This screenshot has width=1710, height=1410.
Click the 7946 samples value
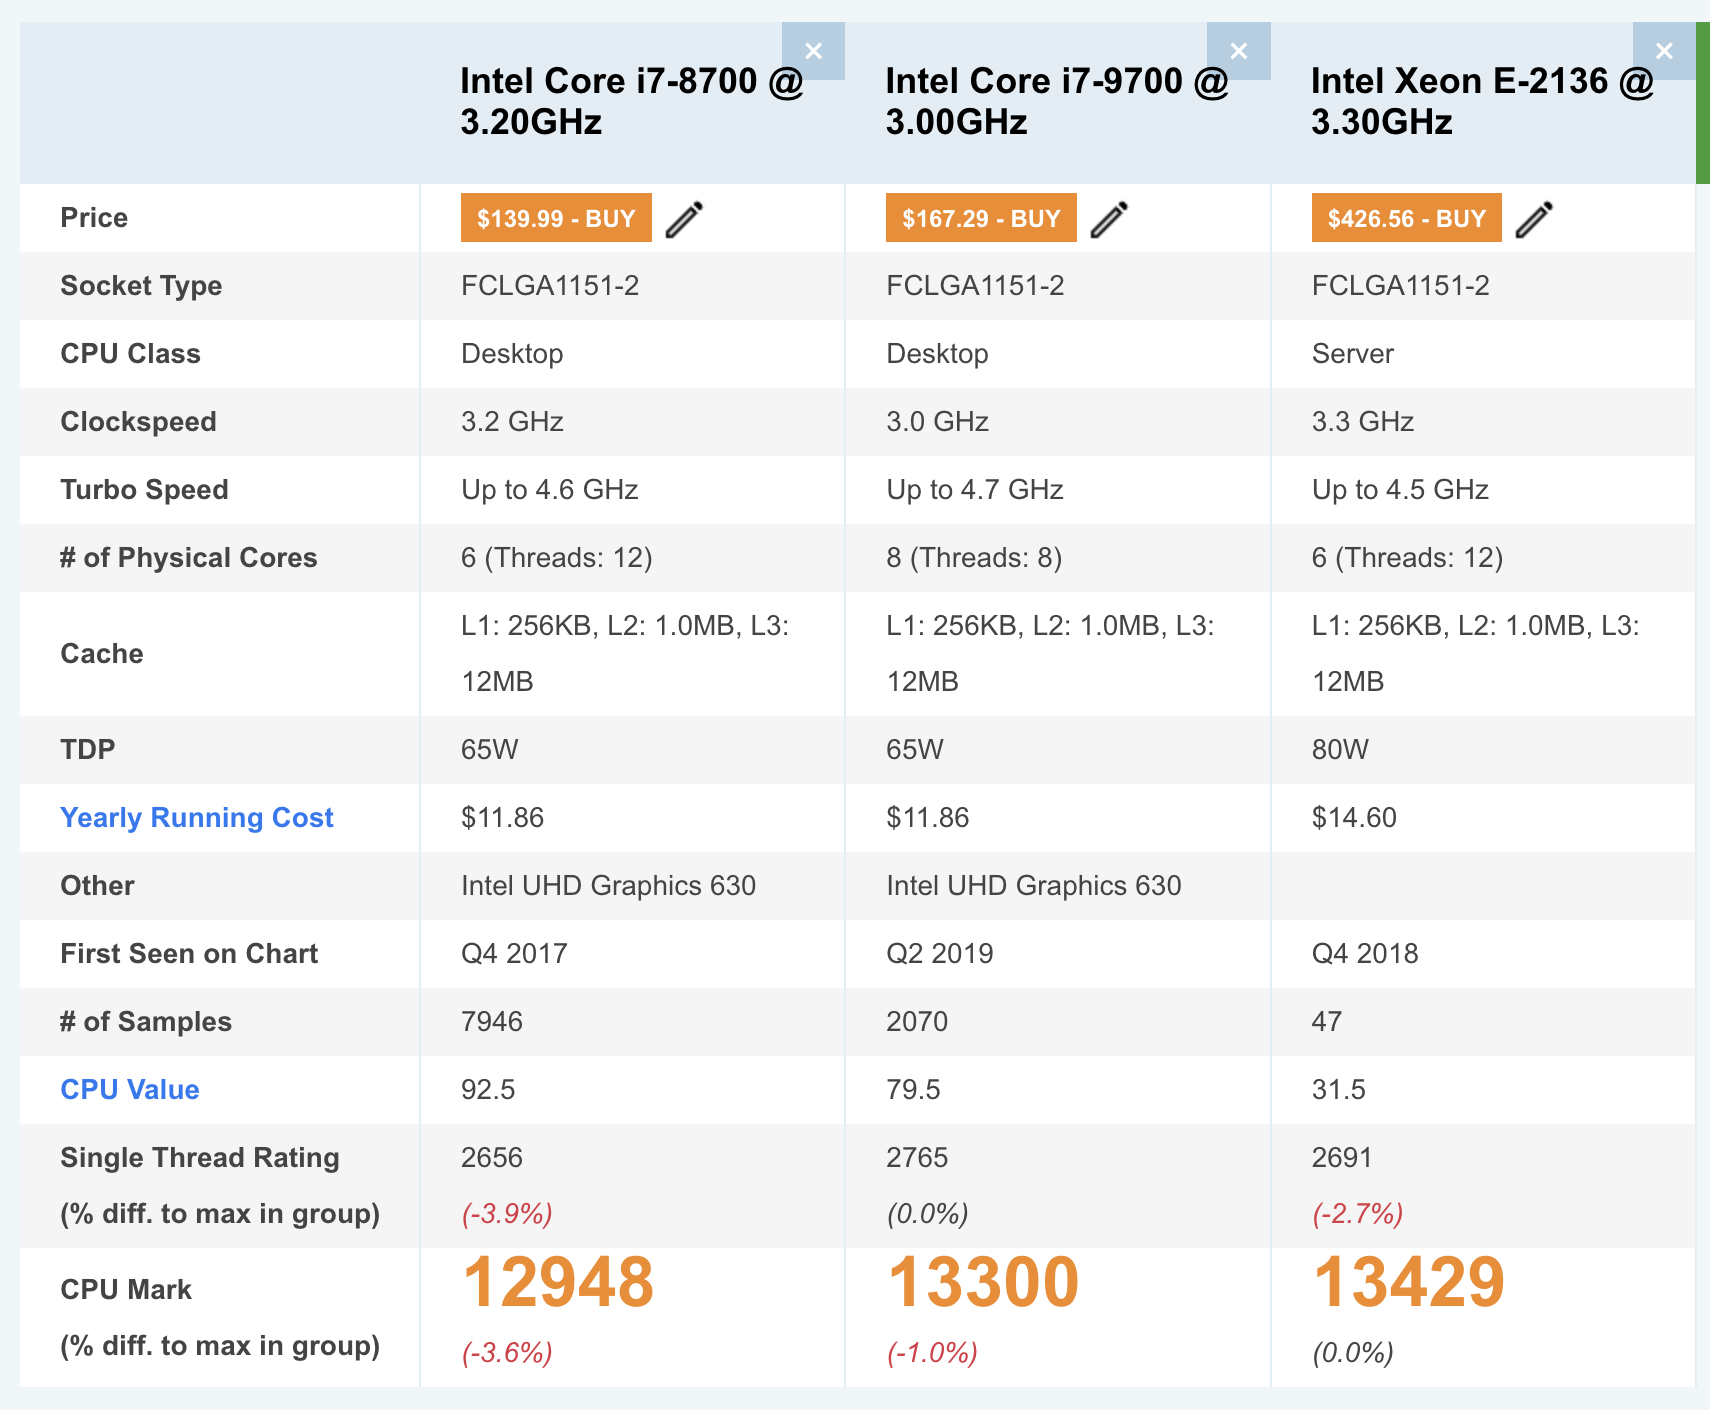[492, 1021]
